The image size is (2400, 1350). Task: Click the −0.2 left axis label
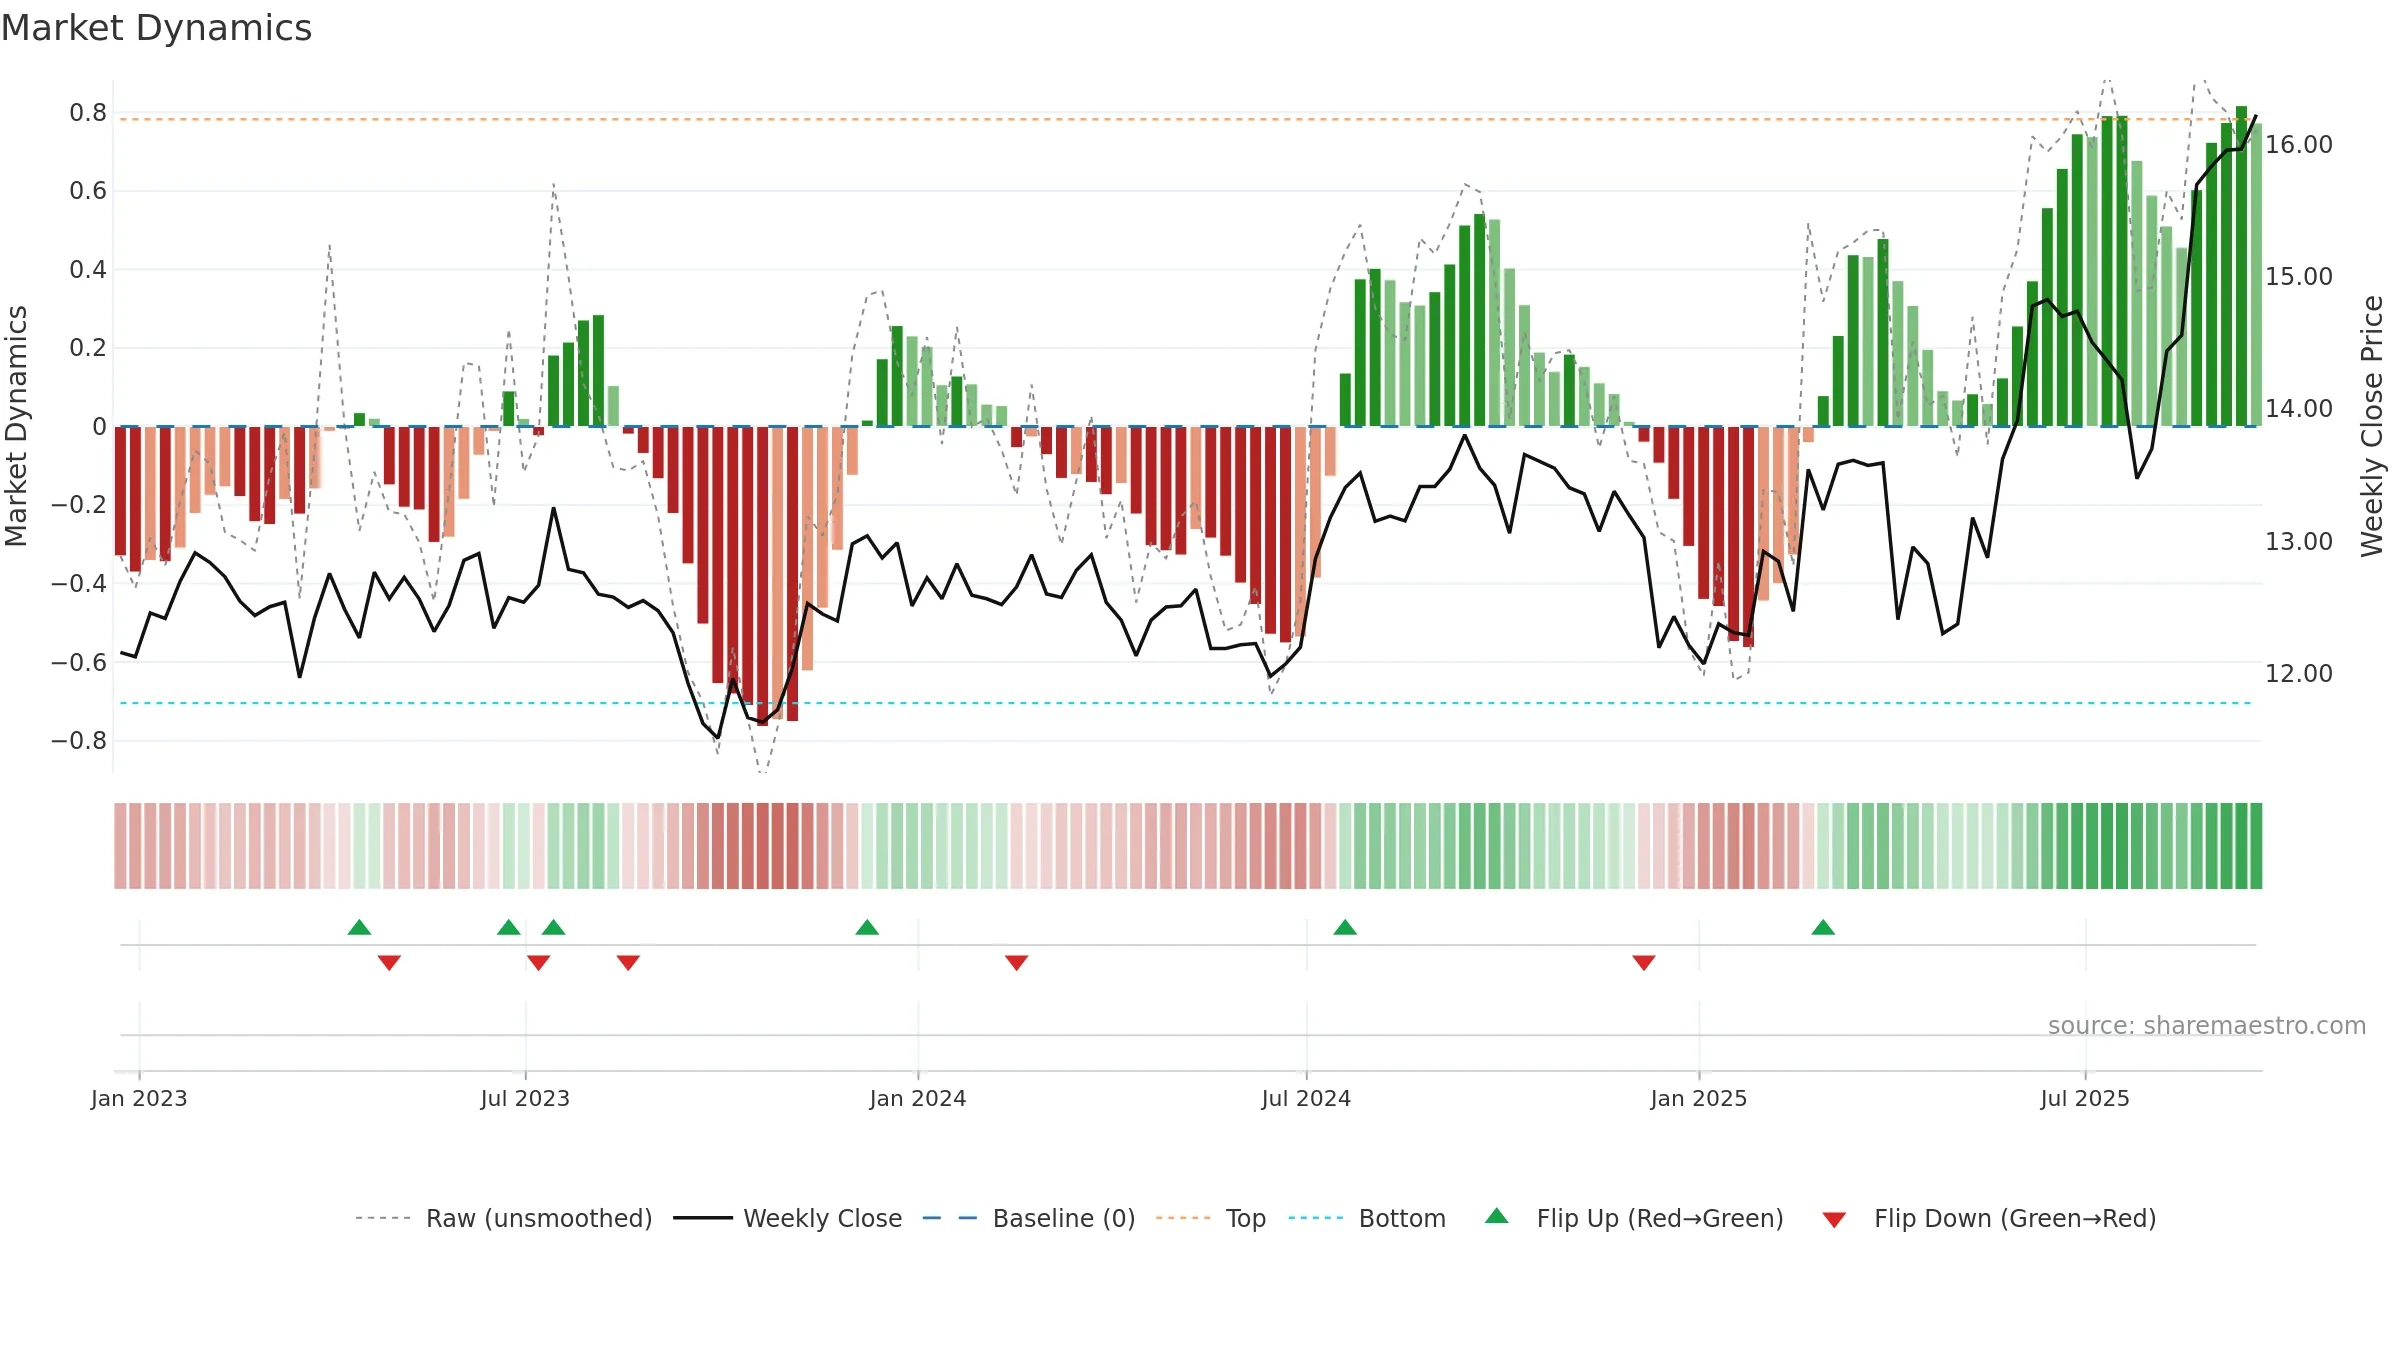point(79,504)
